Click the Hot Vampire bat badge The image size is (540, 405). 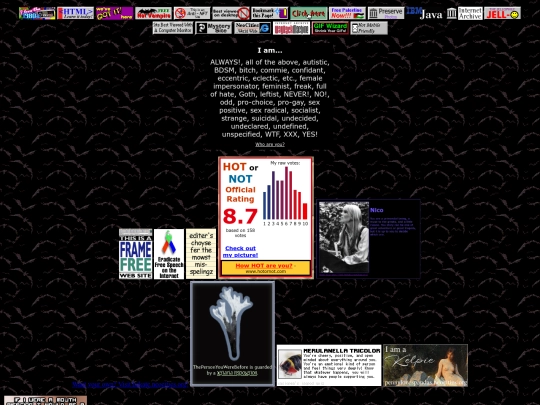pos(153,13)
